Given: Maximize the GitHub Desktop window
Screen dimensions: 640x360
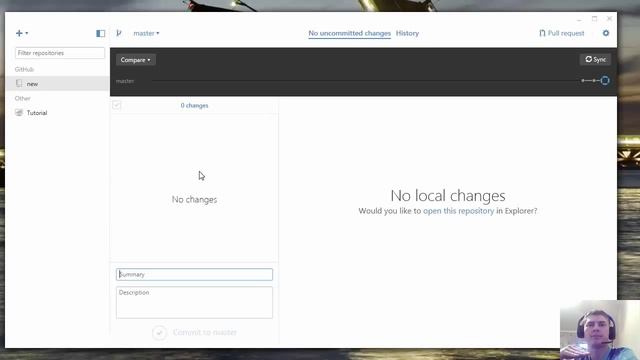Looking at the screenshot, I should point(594,19).
